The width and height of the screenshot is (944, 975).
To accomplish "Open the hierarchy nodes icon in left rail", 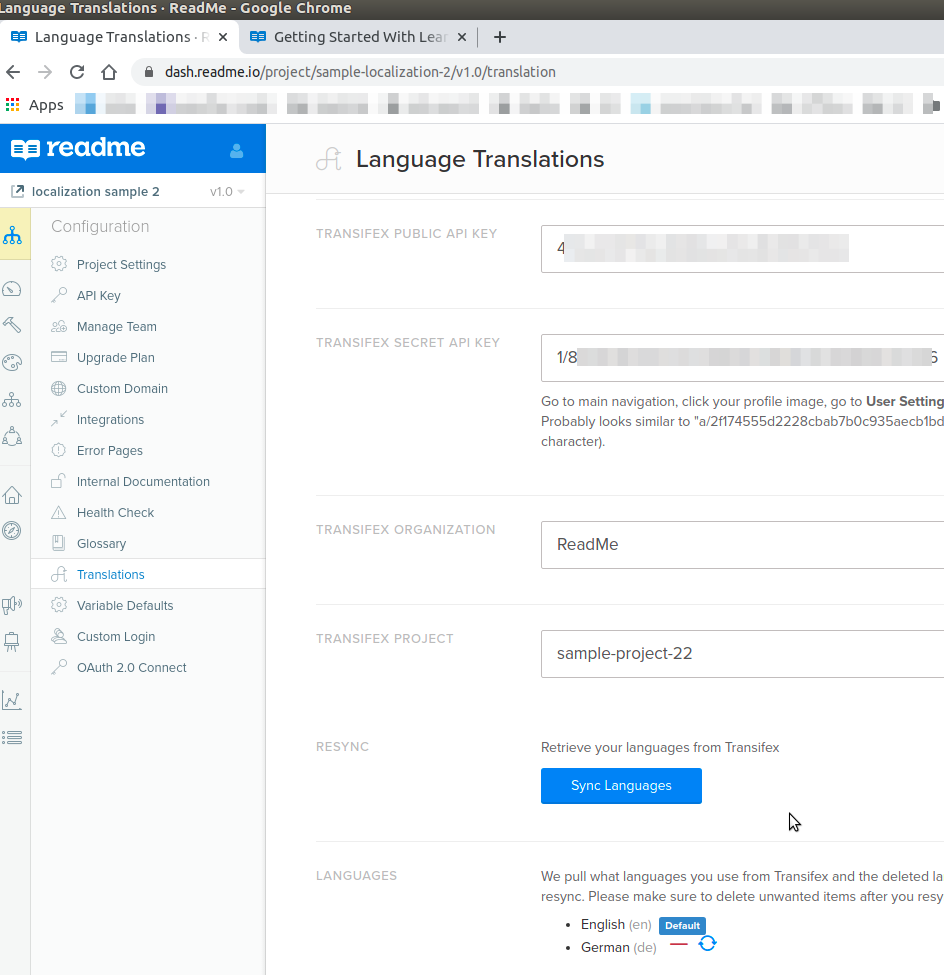I will (12, 399).
